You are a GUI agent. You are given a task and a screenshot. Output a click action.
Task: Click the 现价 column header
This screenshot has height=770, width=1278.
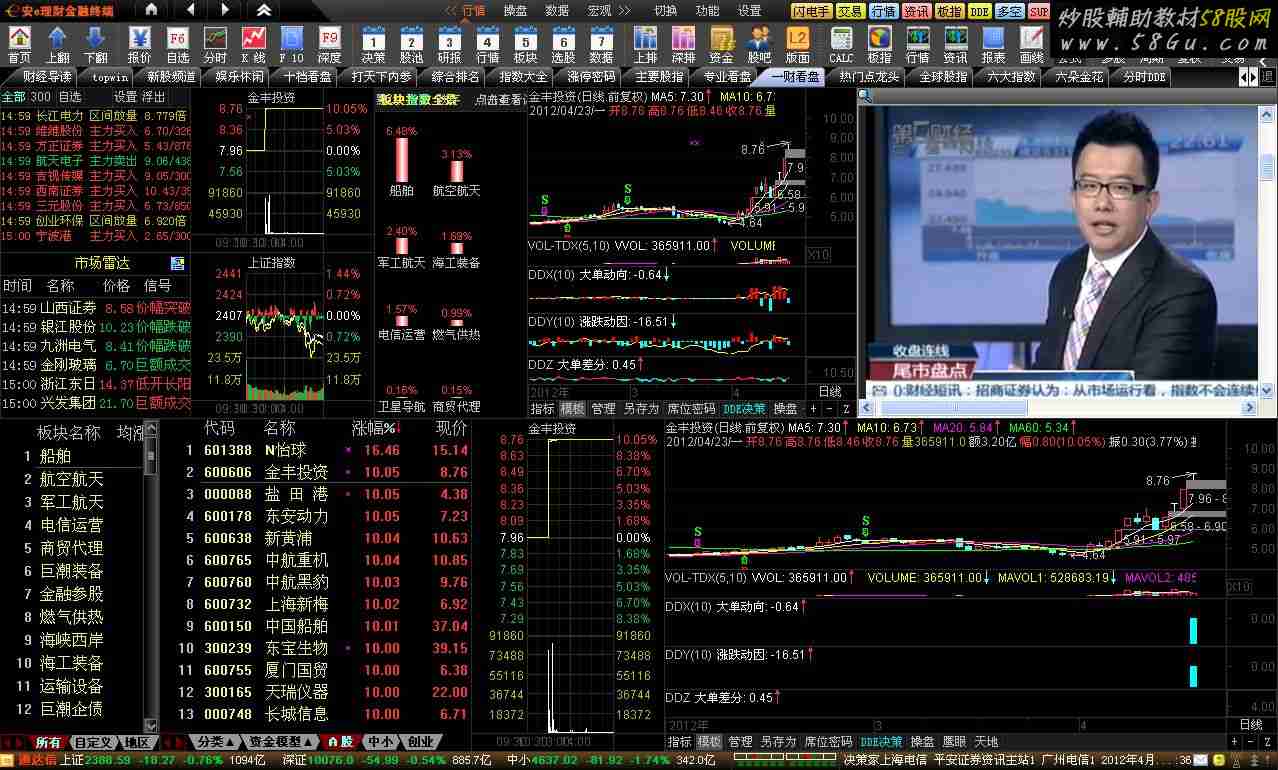[451, 428]
